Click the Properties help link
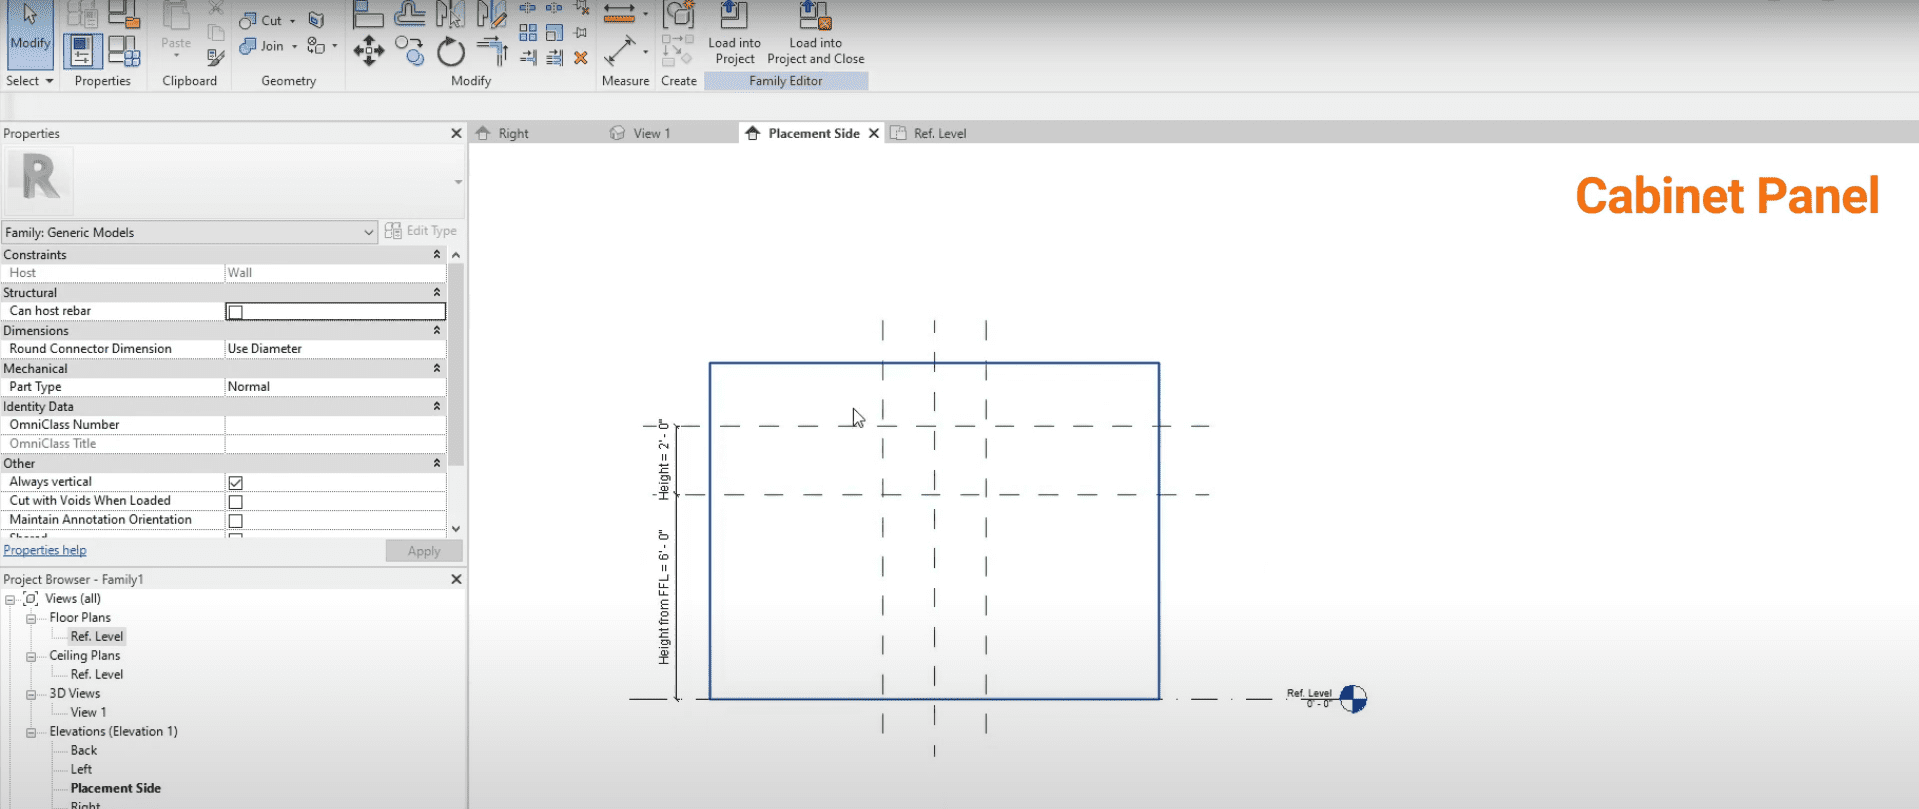Viewport: 1919px width, 809px height. coord(45,550)
